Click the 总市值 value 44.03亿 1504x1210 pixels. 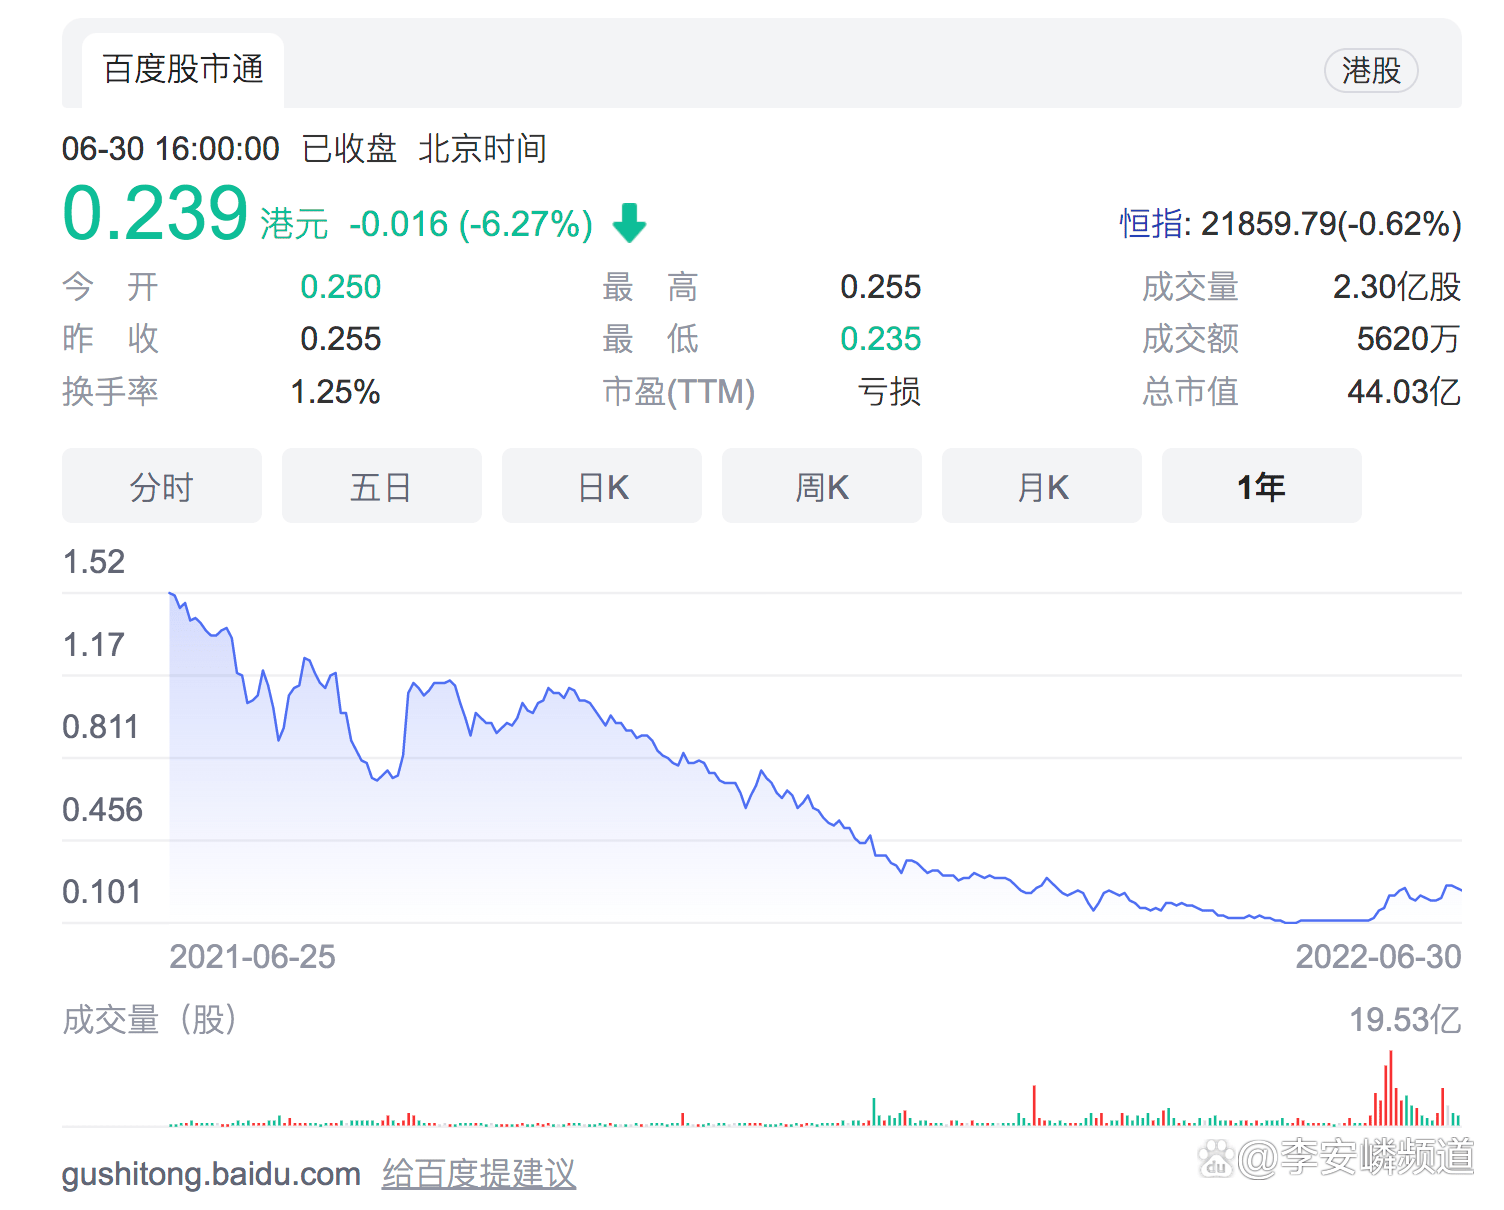[1403, 391]
